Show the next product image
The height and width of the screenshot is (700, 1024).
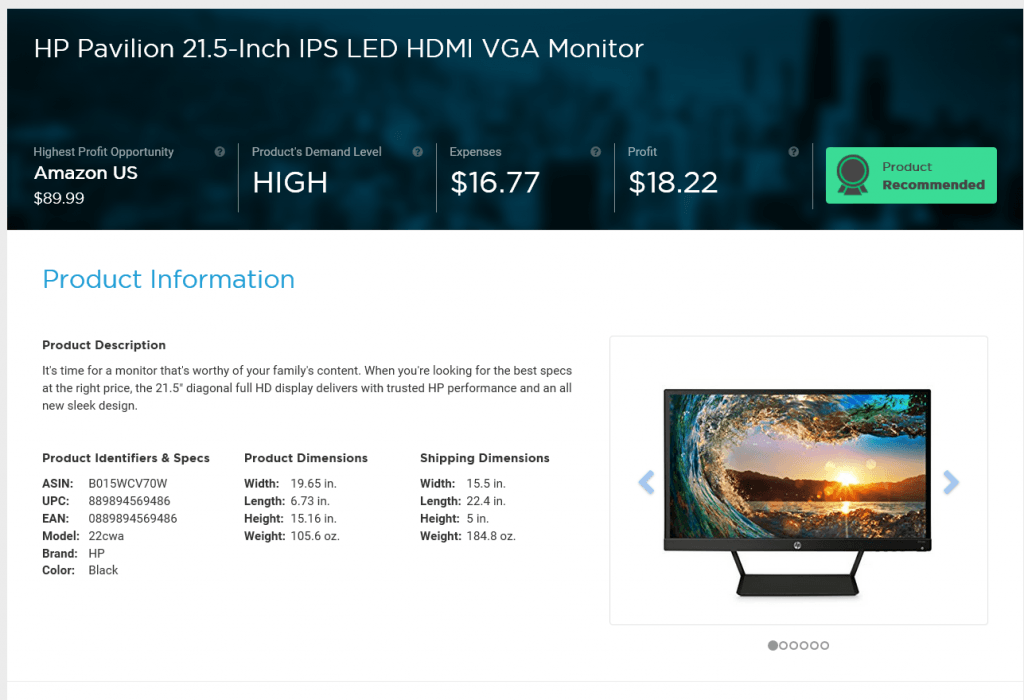(x=951, y=483)
